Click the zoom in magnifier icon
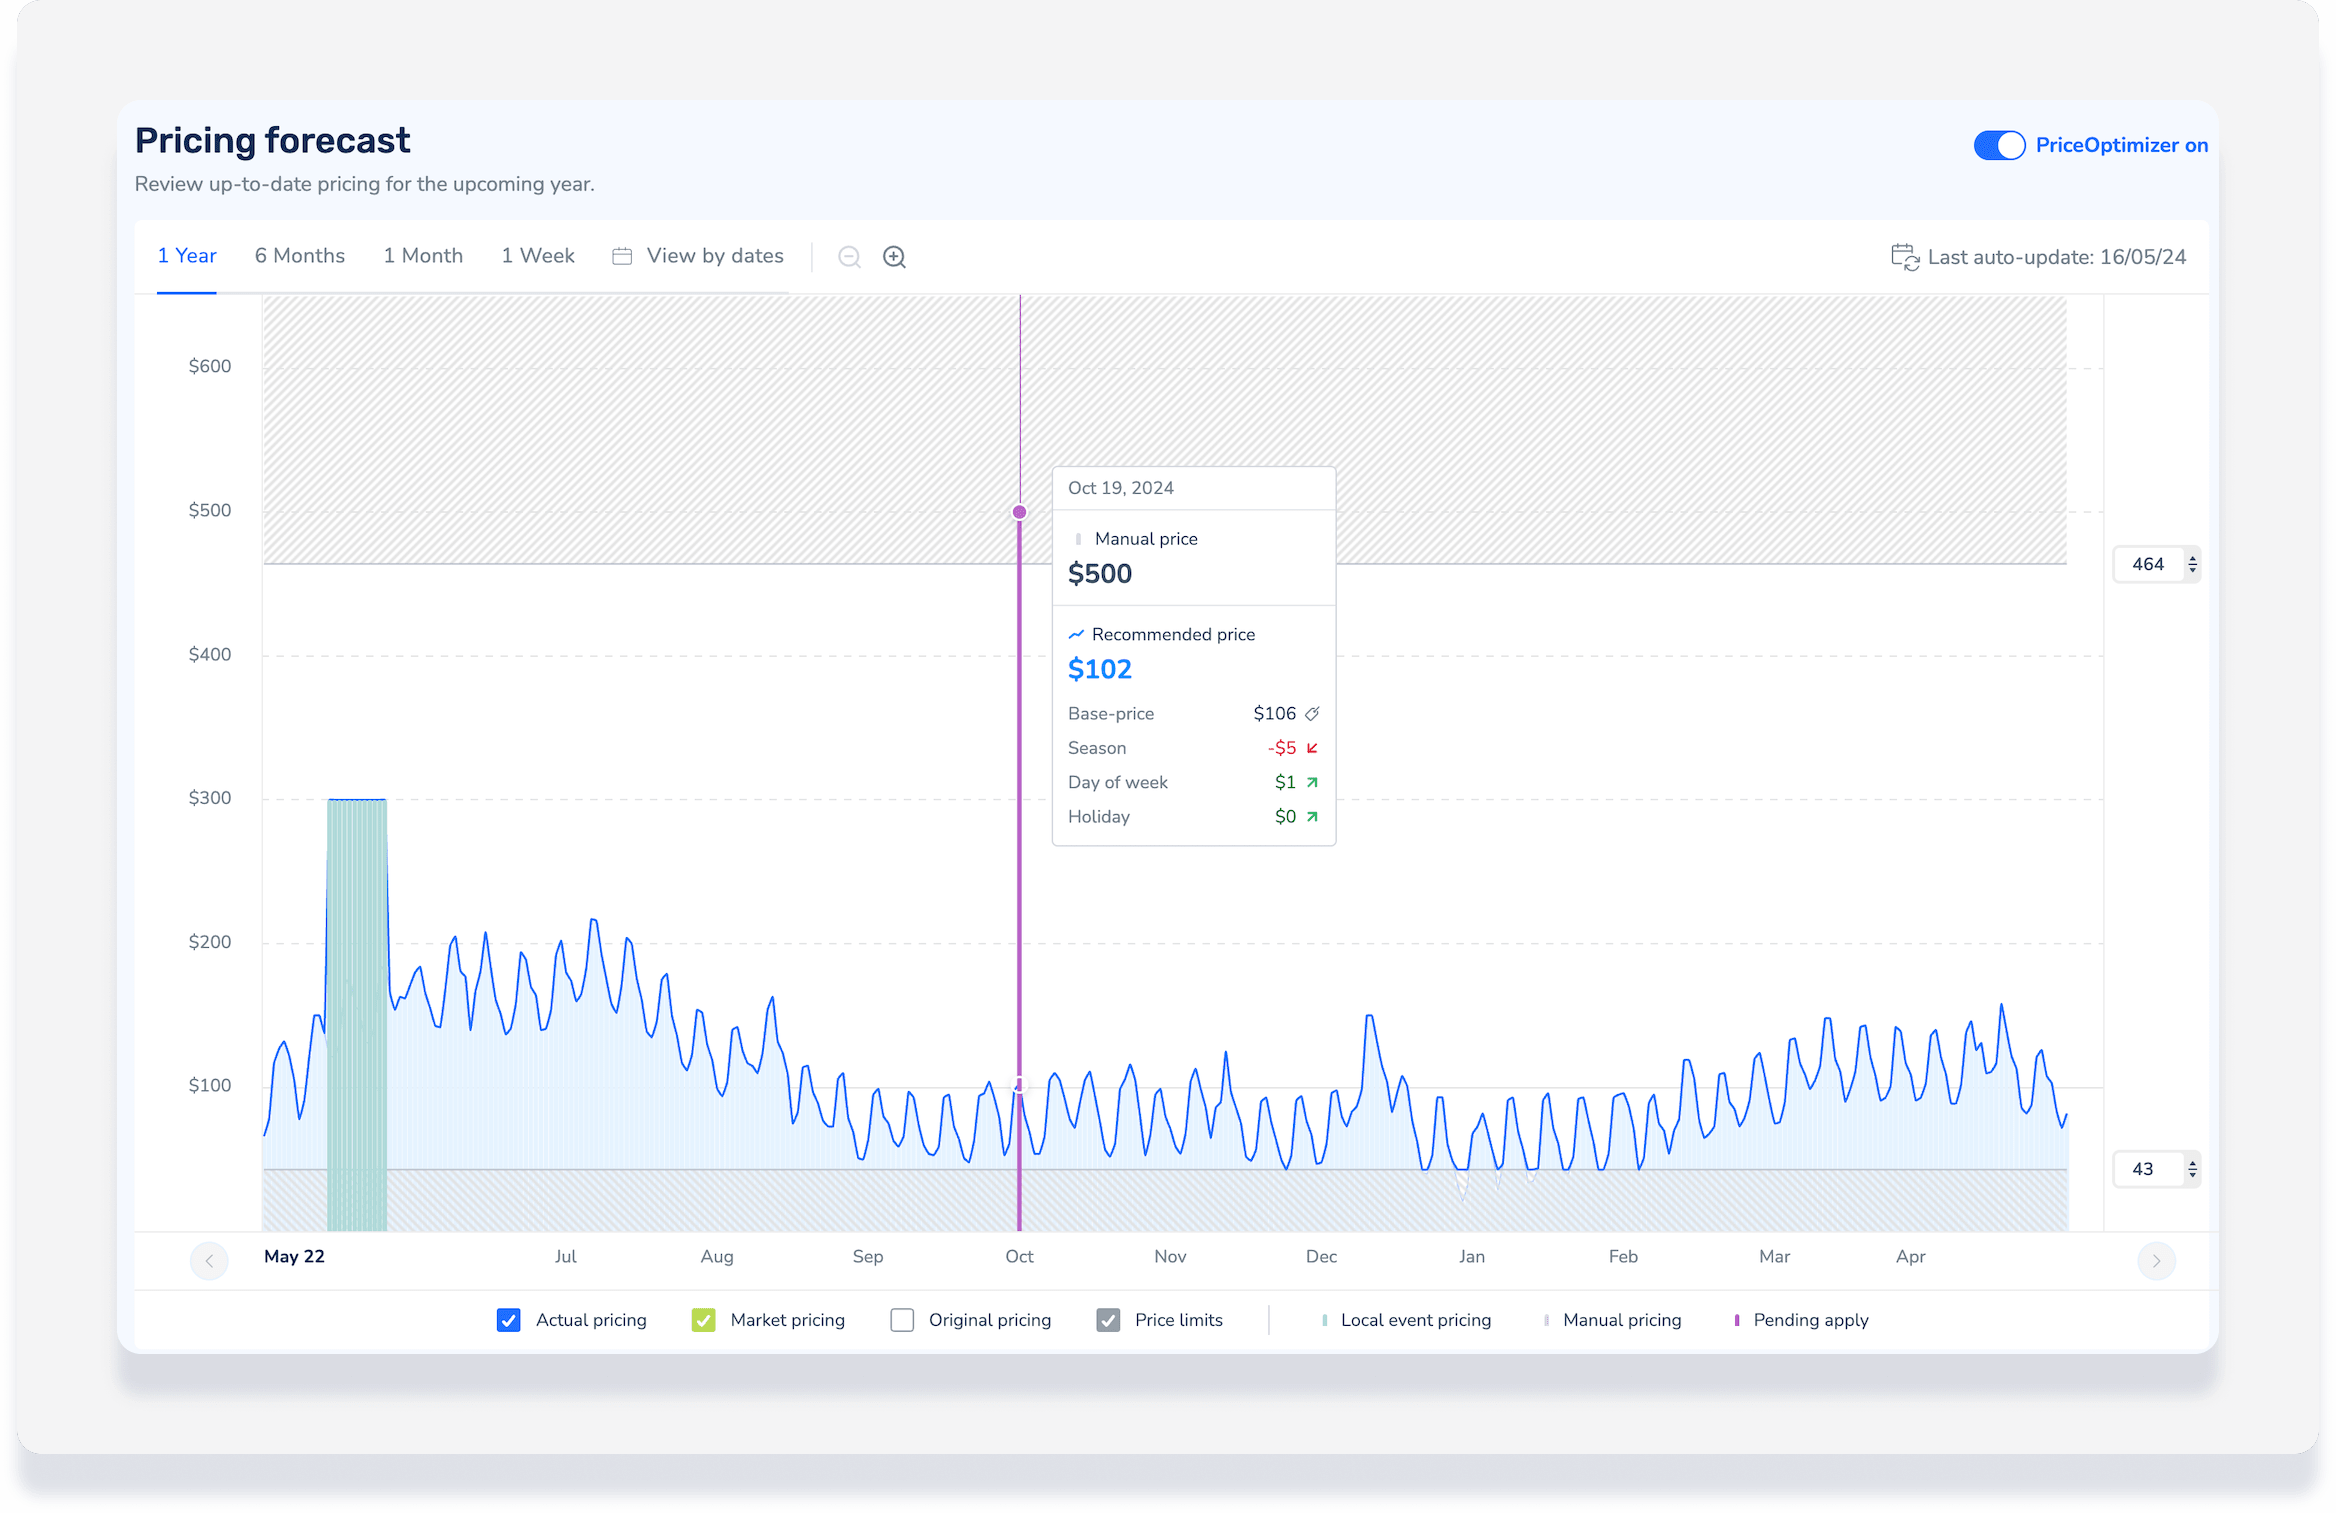Viewport: 2336px width, 1513px height. [x=894, y=257]
